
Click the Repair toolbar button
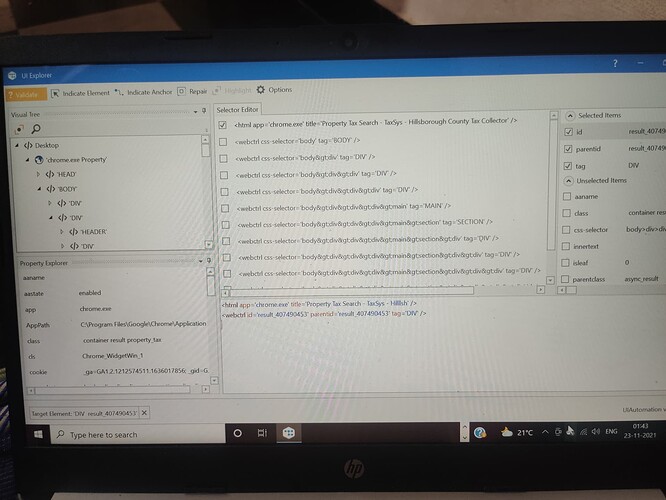[192, 91]
